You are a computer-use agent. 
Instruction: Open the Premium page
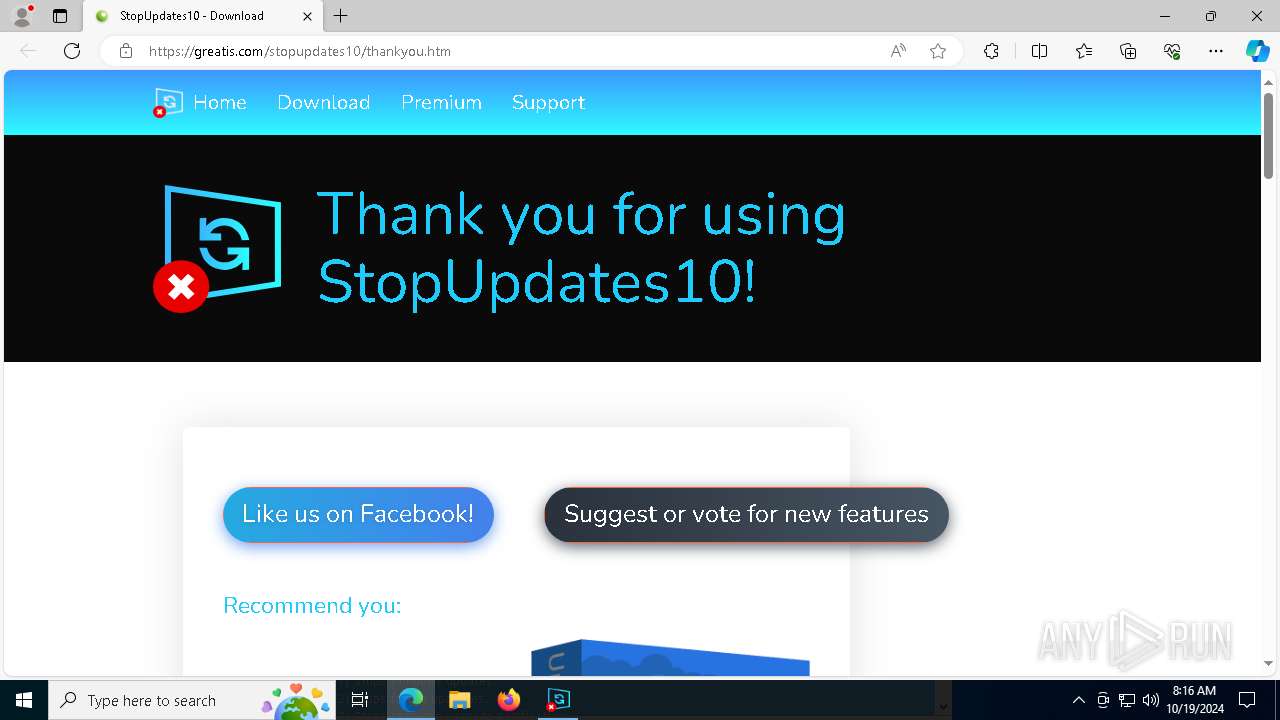point(441,102)
